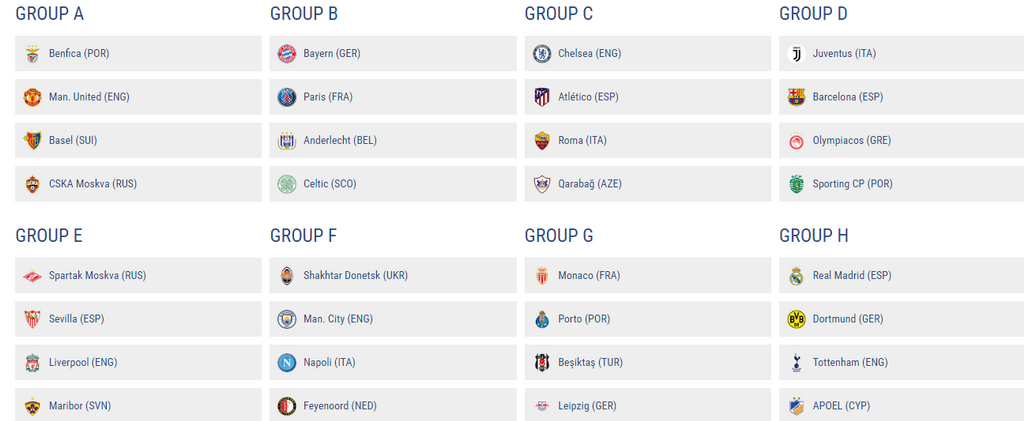Click the Porto club crest
1024x421 pixels.
pos(541,319)
